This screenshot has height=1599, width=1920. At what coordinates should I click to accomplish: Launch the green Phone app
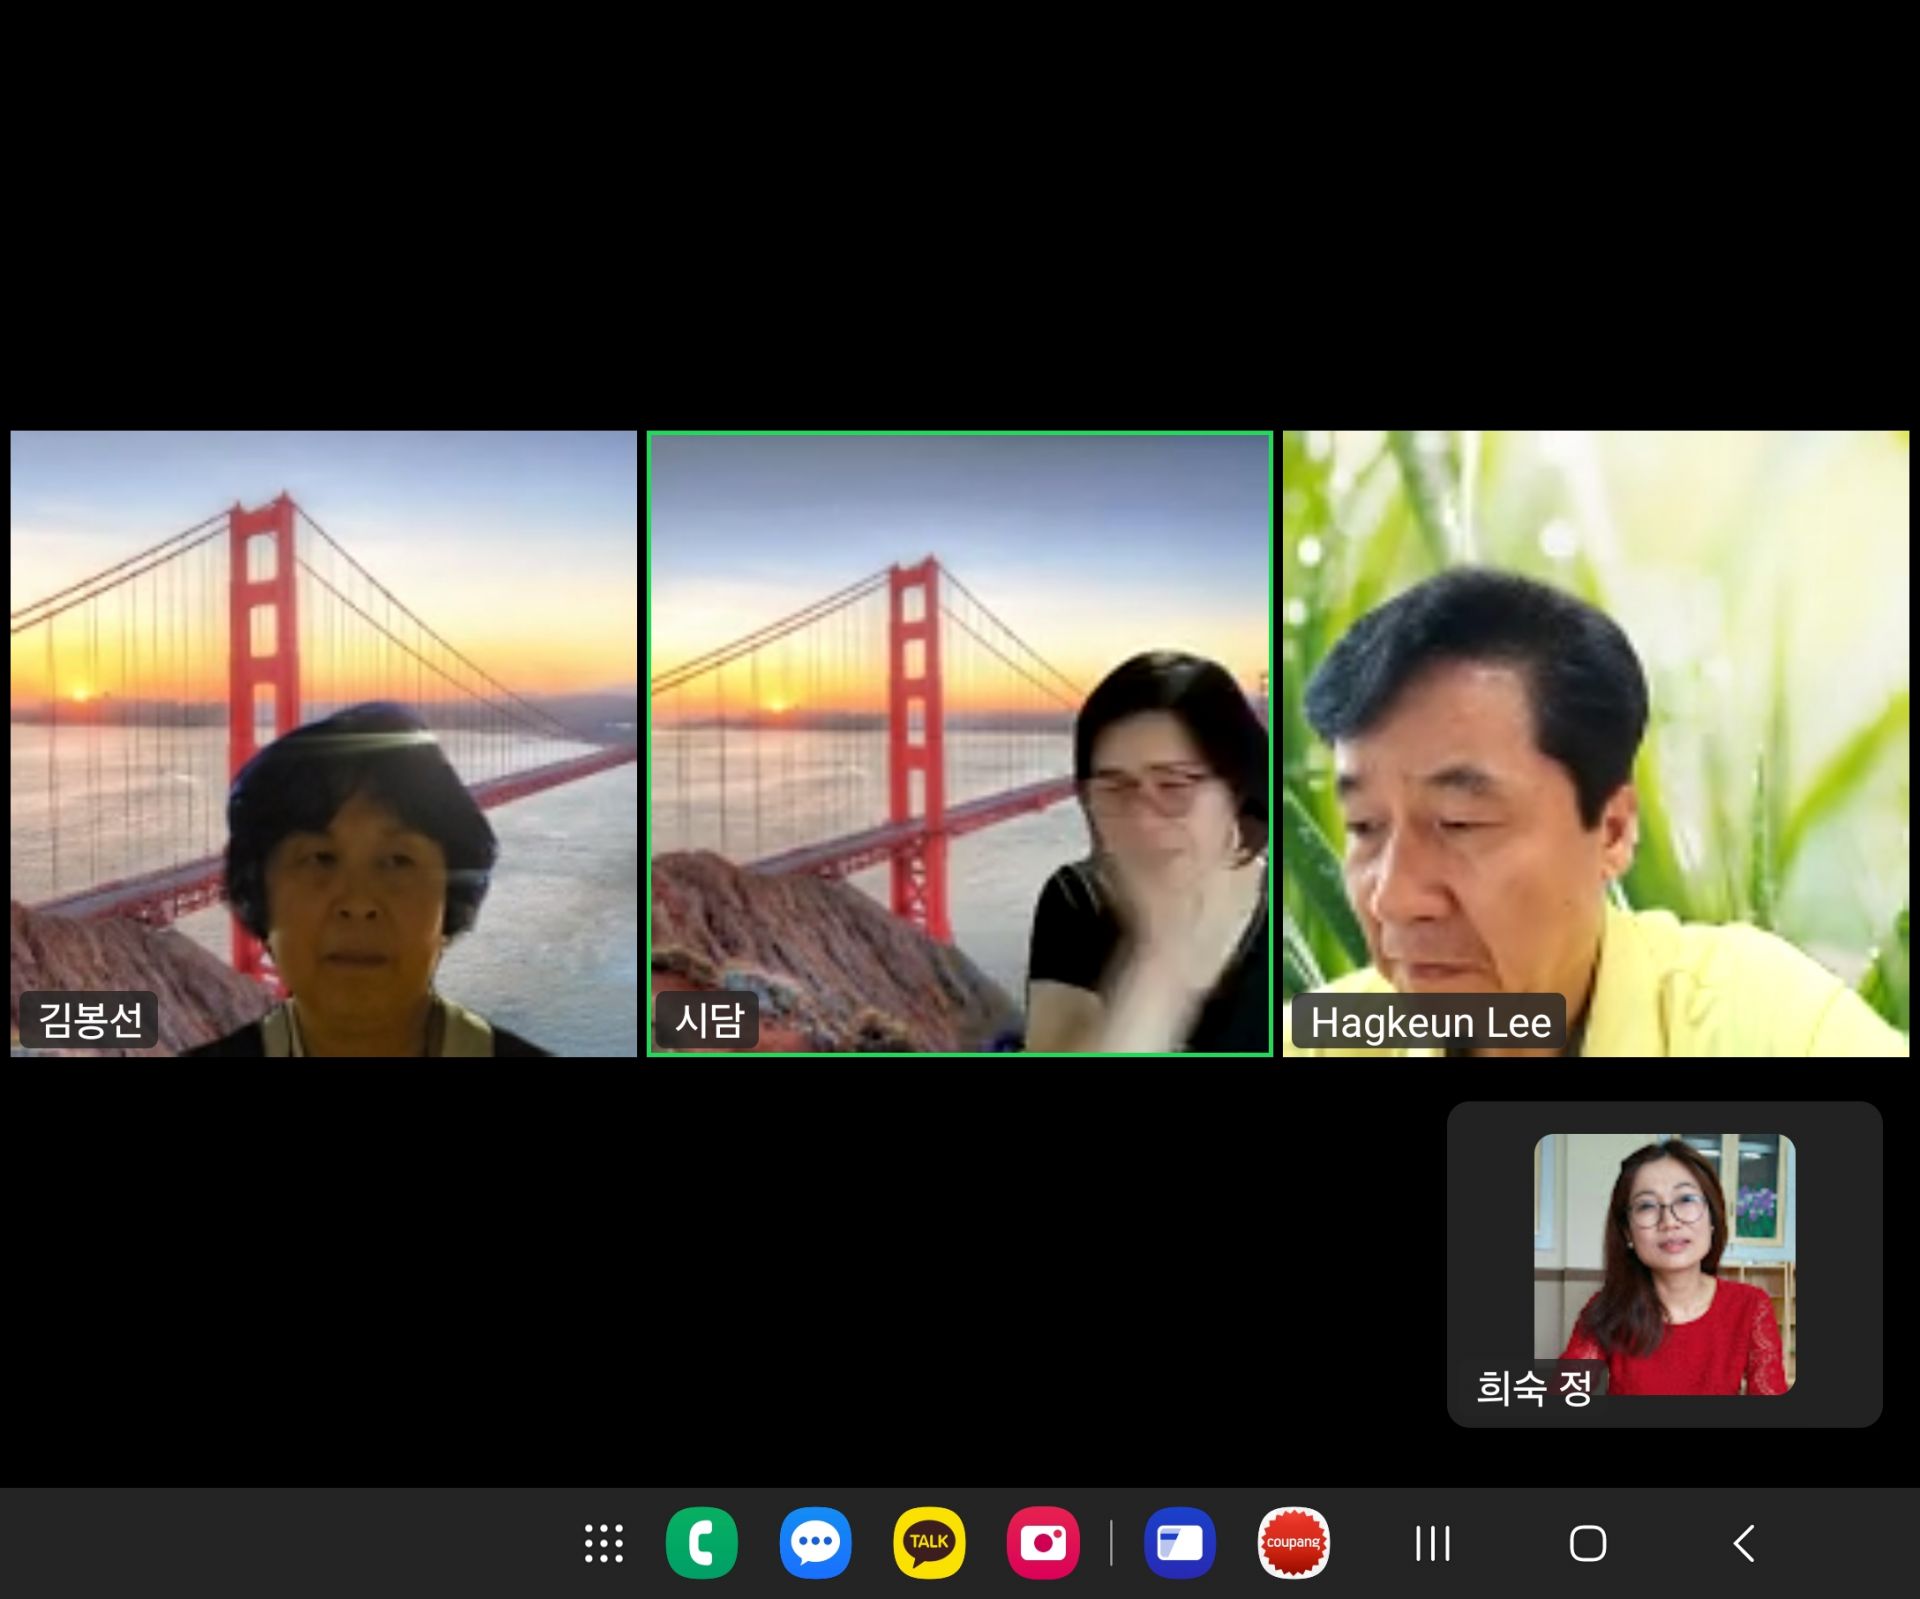[702, 1543]
